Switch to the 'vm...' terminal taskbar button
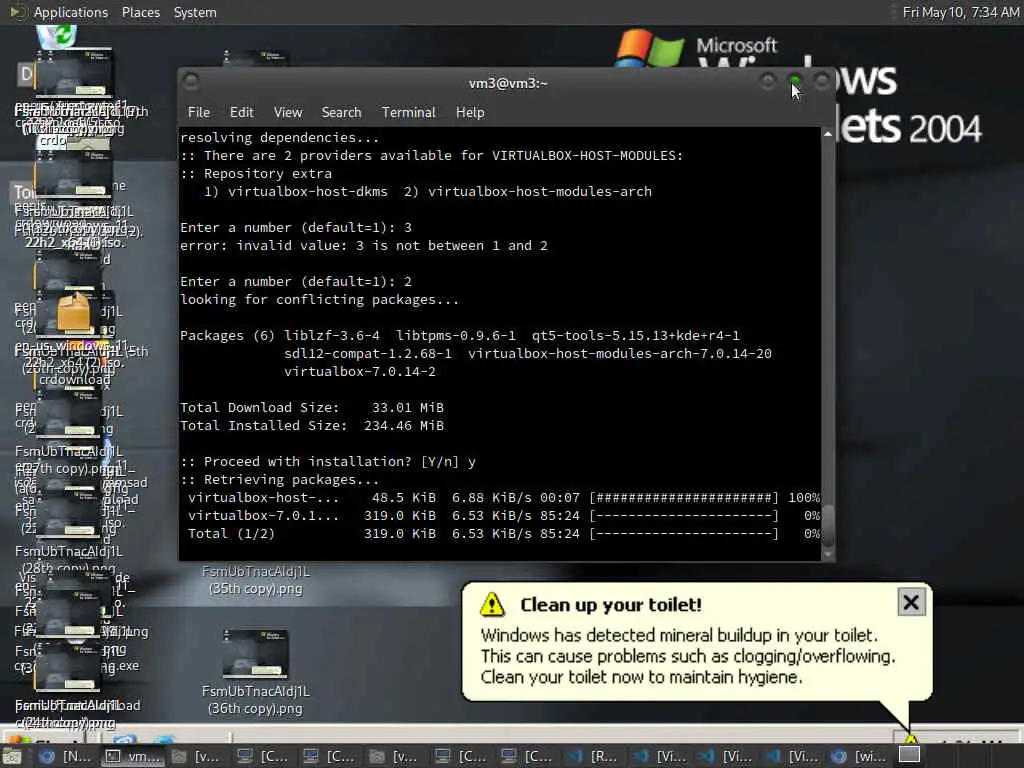Image resolution: width=1024 pixels, height=768 pixels. [133, 756]
